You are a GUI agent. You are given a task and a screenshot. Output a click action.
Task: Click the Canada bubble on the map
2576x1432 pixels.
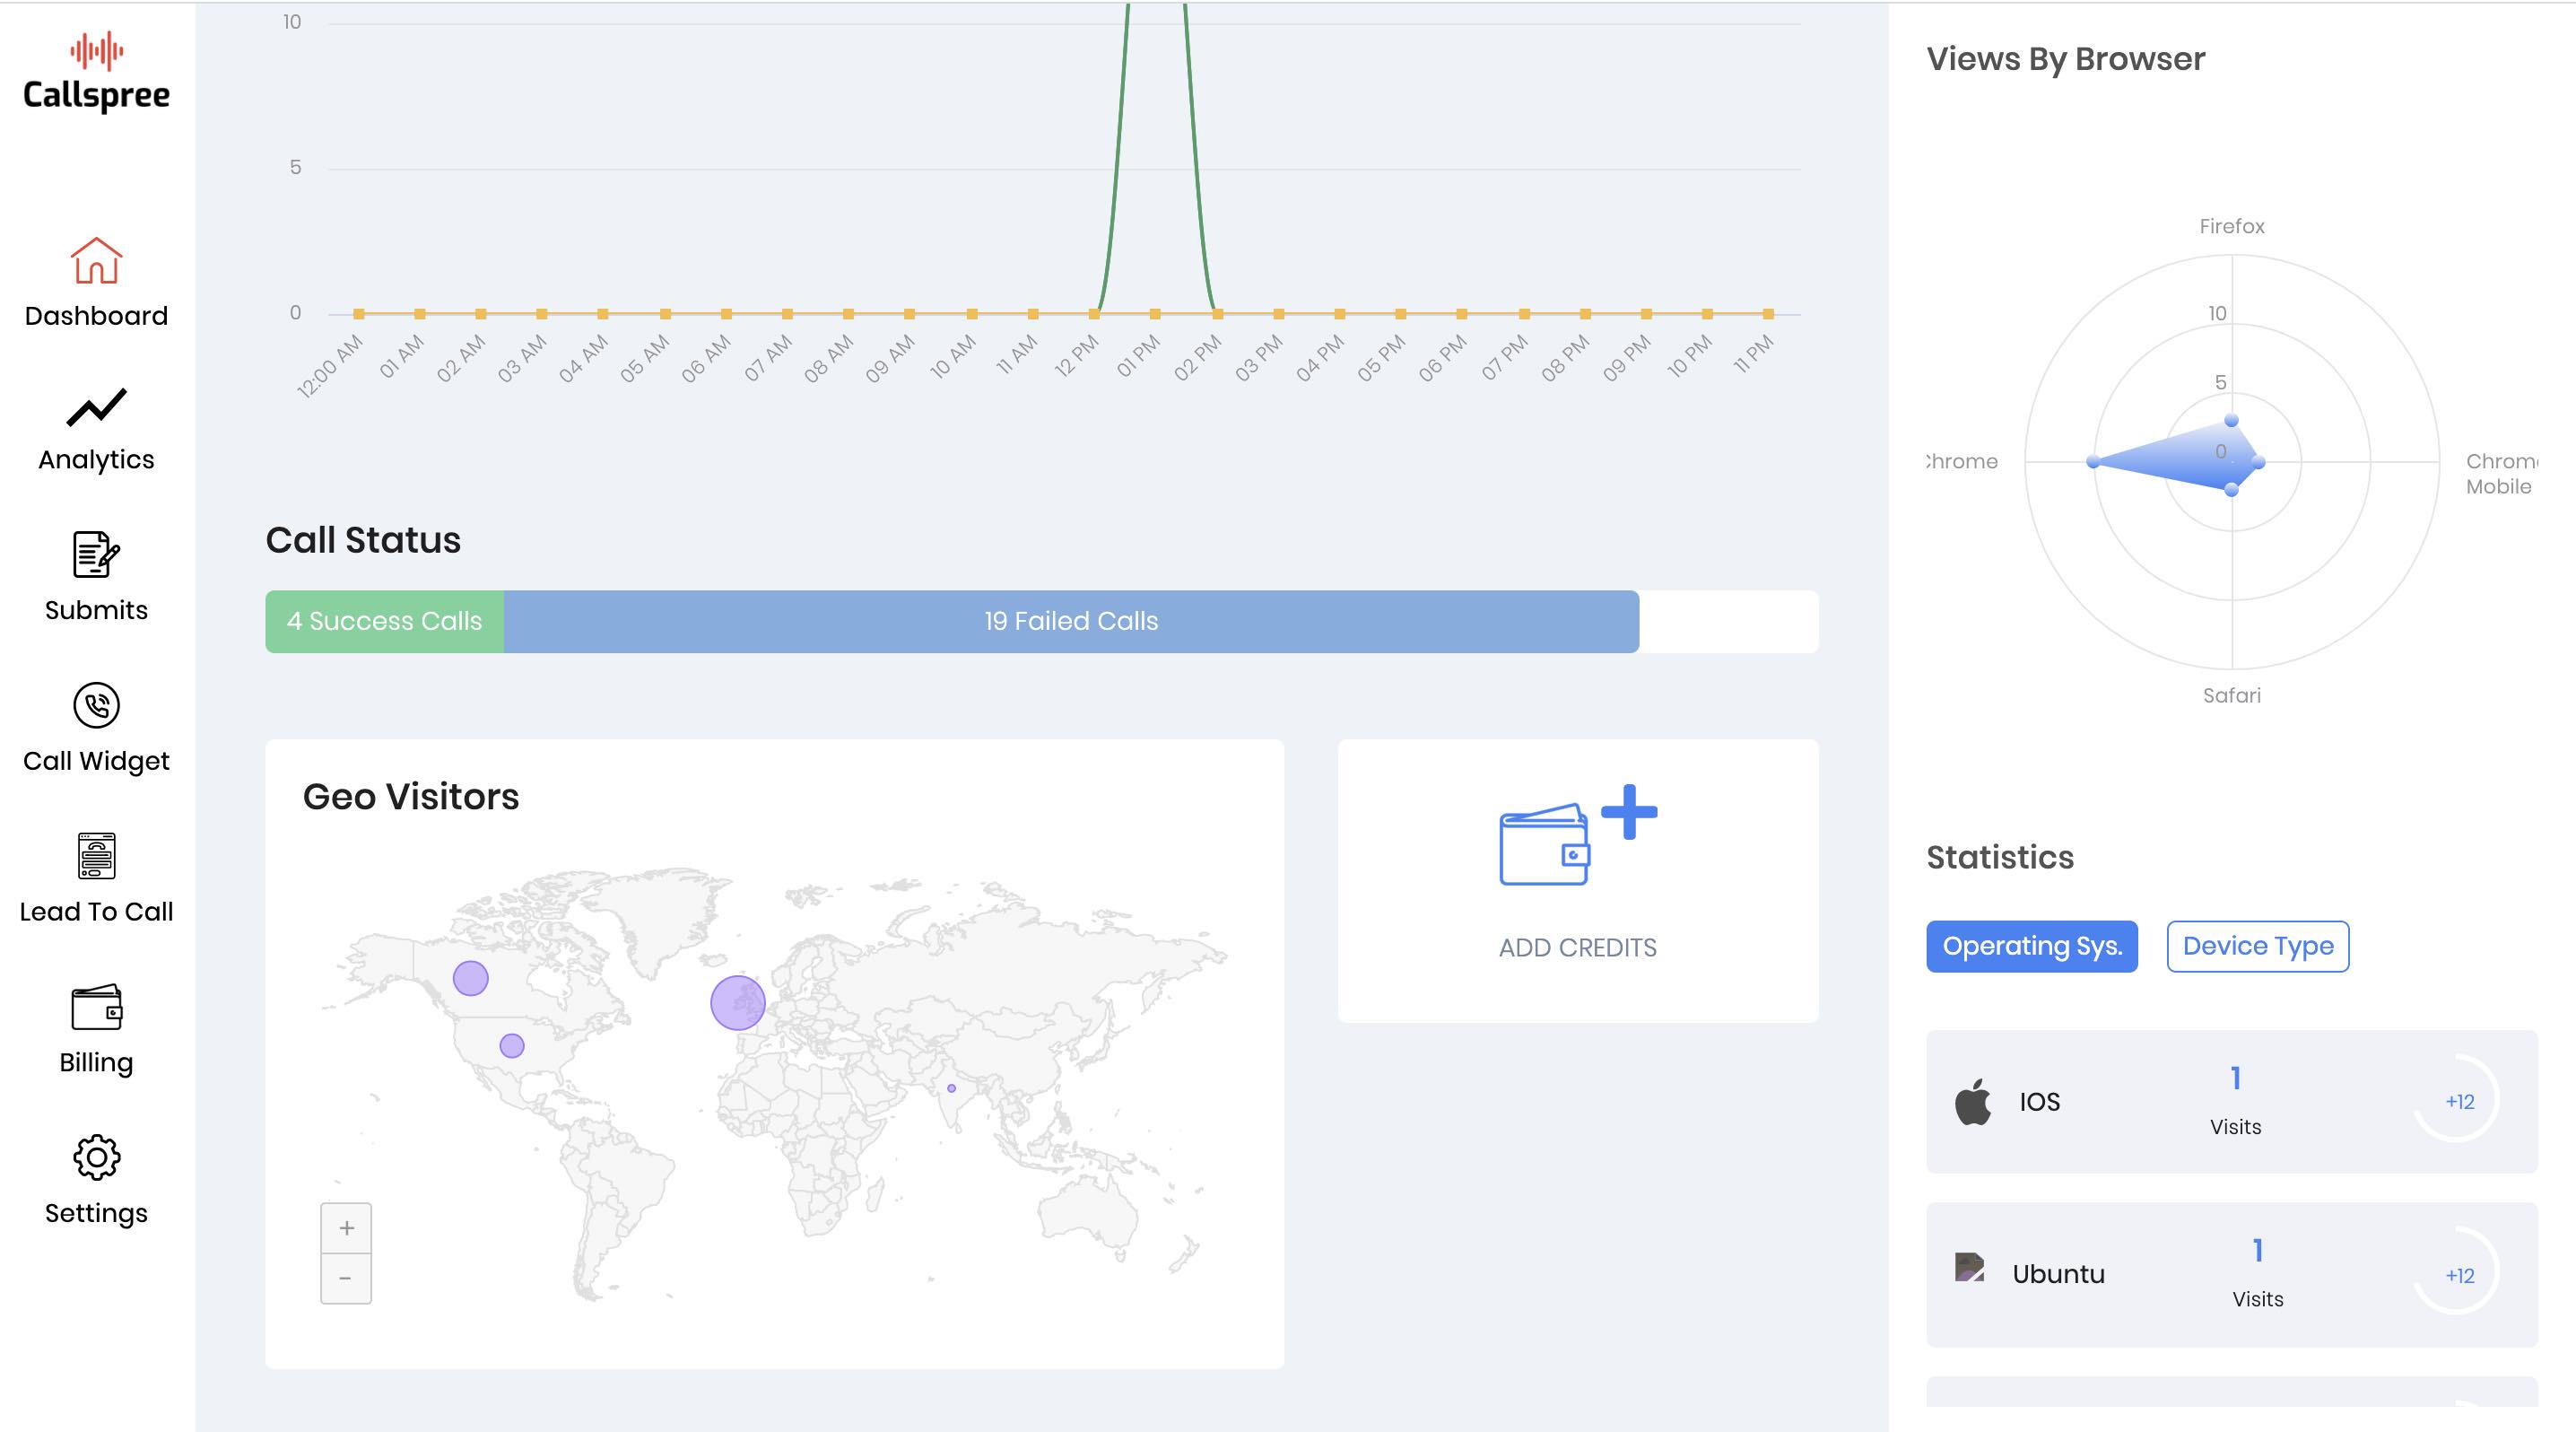click(470, 978)
